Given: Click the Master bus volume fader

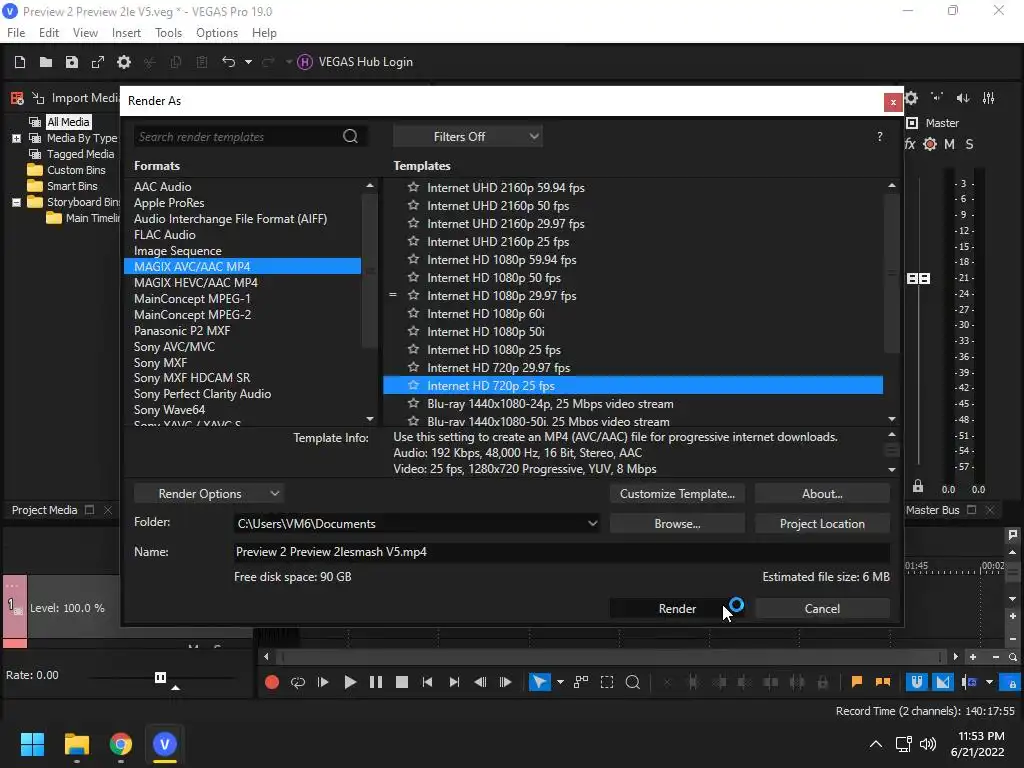Looking at the screenshot, I should click(918, 279).
